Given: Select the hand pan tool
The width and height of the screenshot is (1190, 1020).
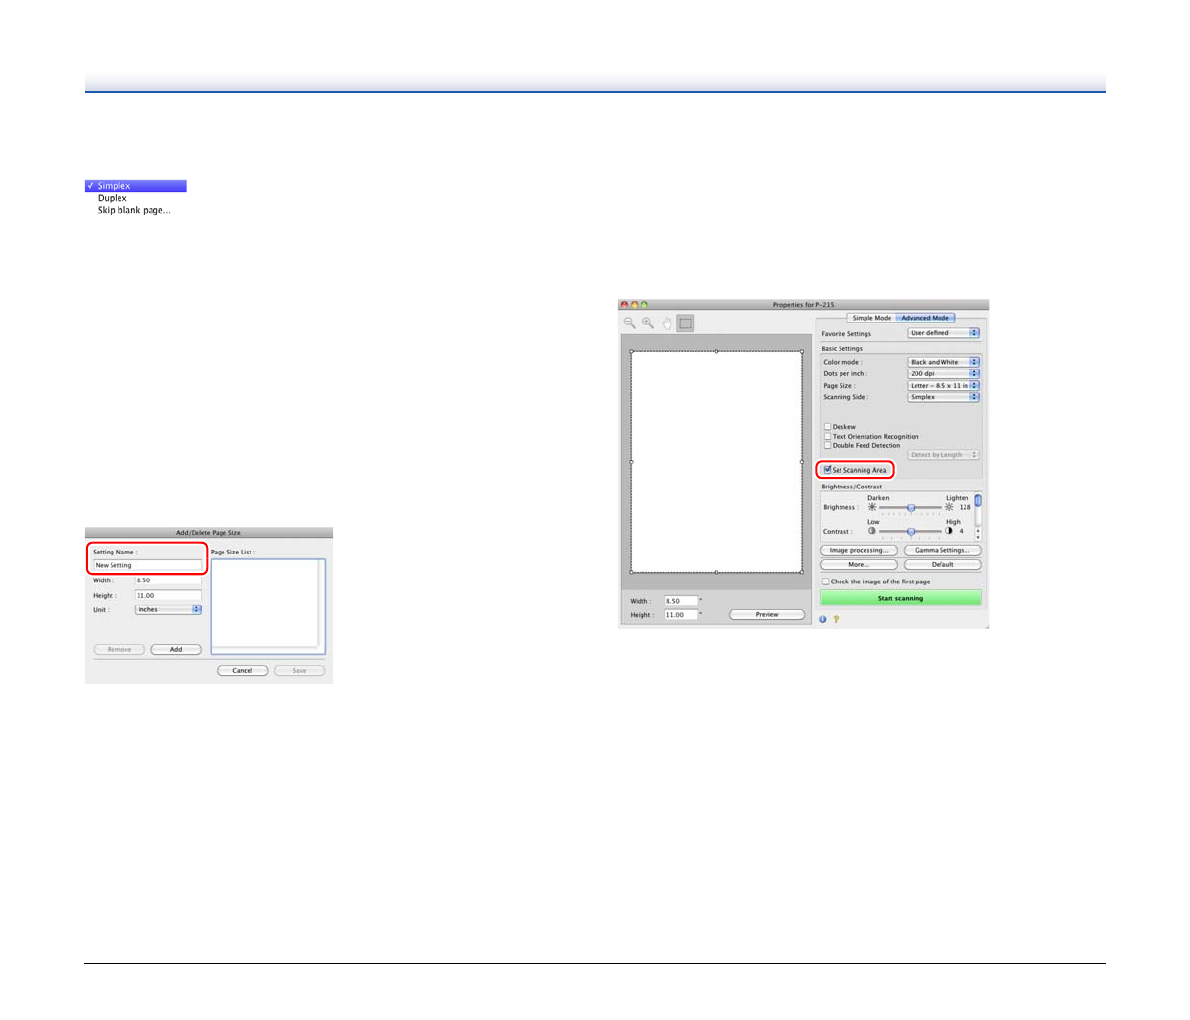Looking at the screenshot, I should [666, 323].
